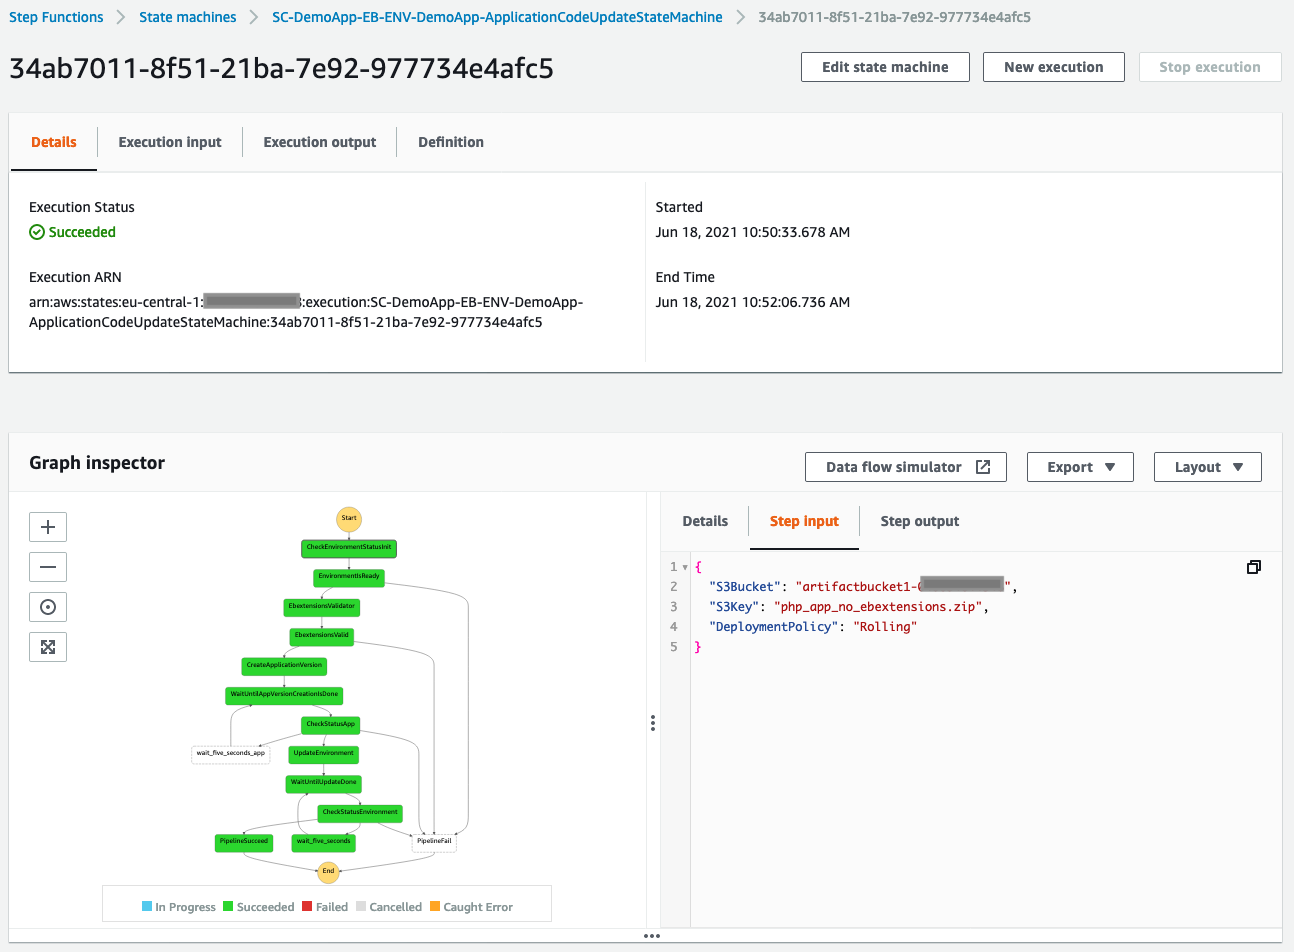Expand the graph to full screen
Screen dimensions: 1294x952
coord(48,647)
